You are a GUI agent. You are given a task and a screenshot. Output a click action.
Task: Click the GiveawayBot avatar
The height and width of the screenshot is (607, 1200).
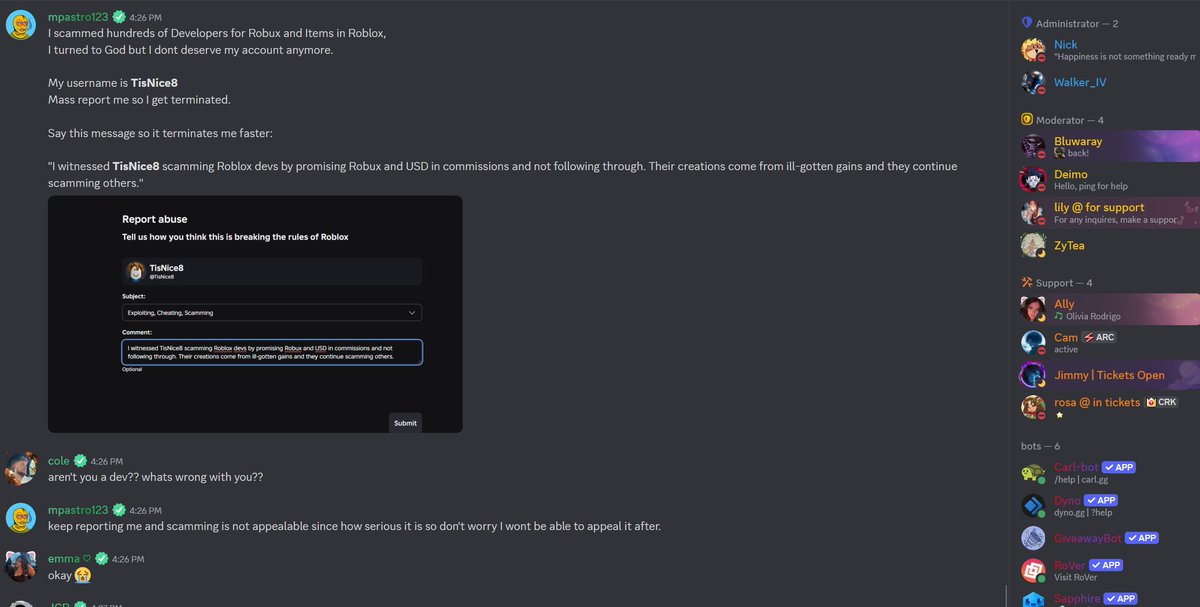1033,538
